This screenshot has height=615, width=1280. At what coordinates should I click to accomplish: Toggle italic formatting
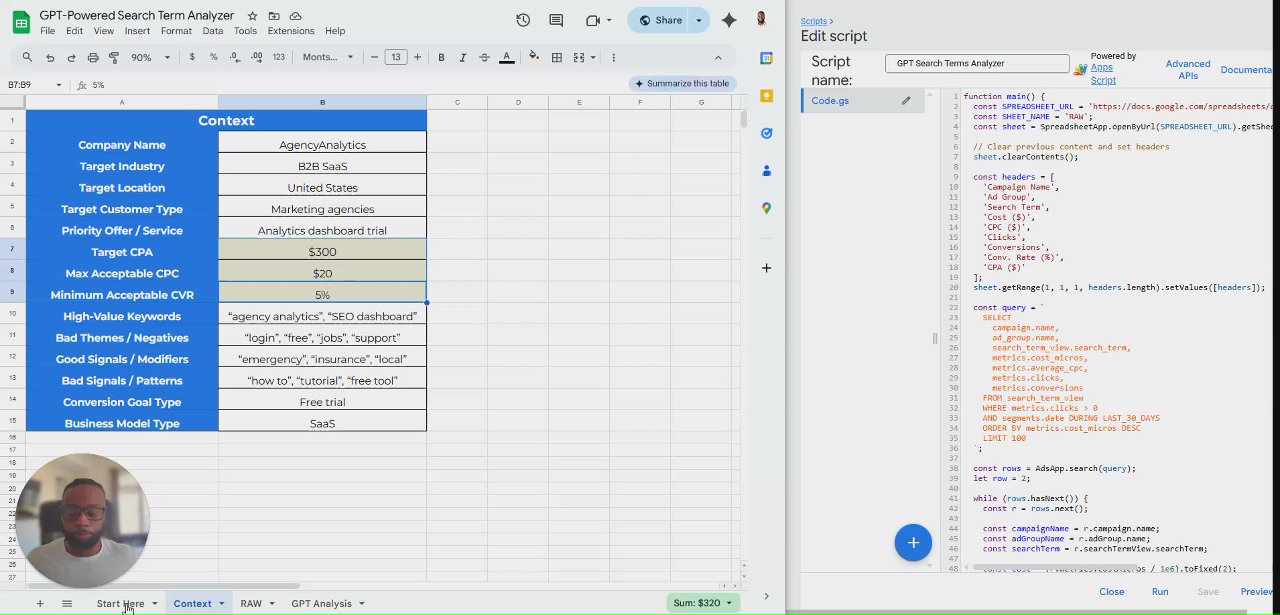point(463,57)
